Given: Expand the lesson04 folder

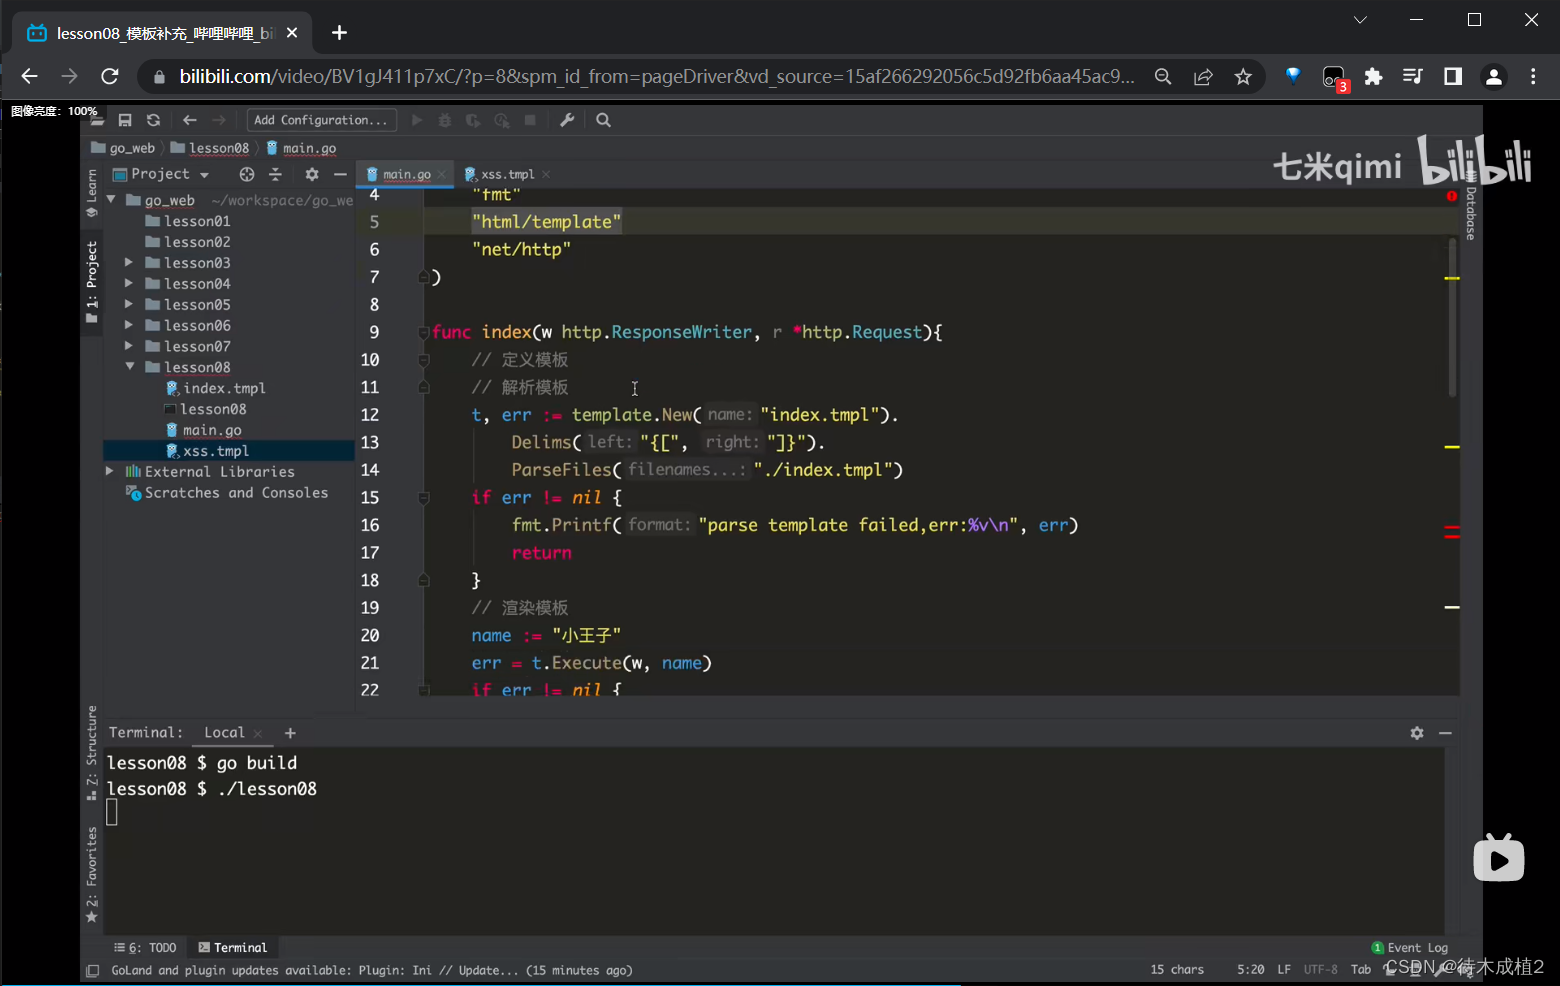Looking at the screenshot, I should point(128,283).
